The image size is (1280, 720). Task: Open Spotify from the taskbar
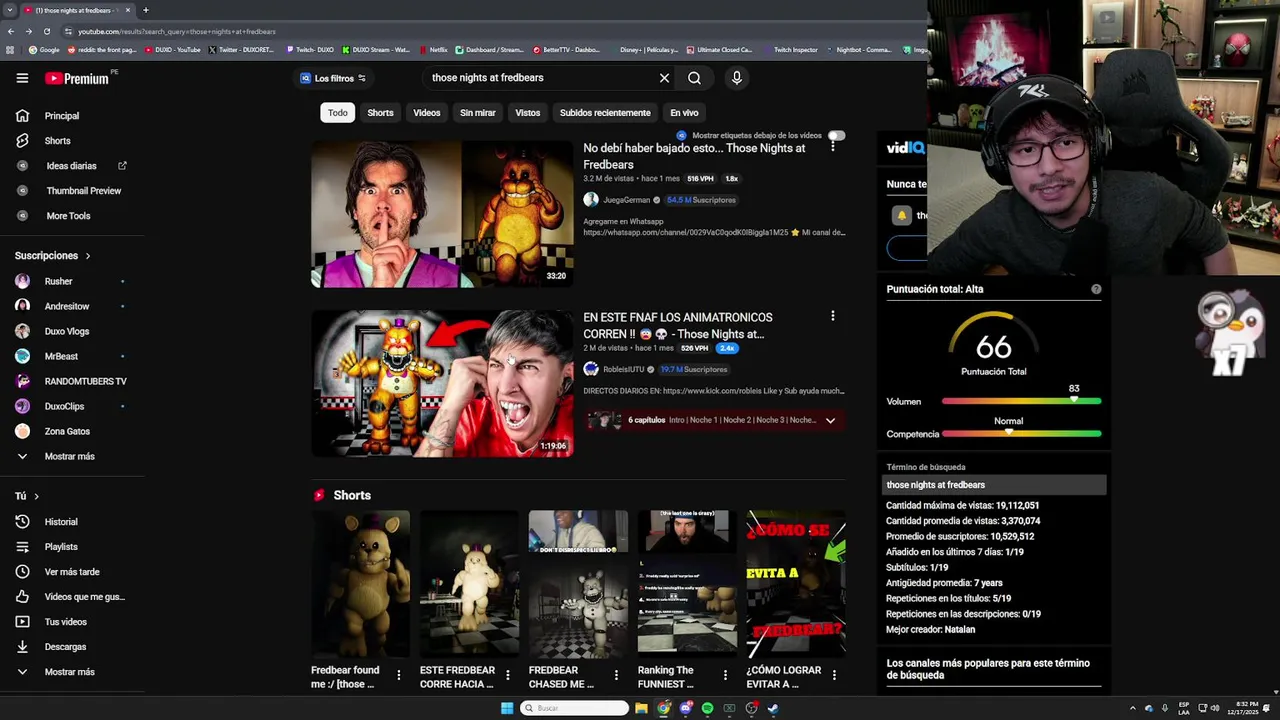707,708
